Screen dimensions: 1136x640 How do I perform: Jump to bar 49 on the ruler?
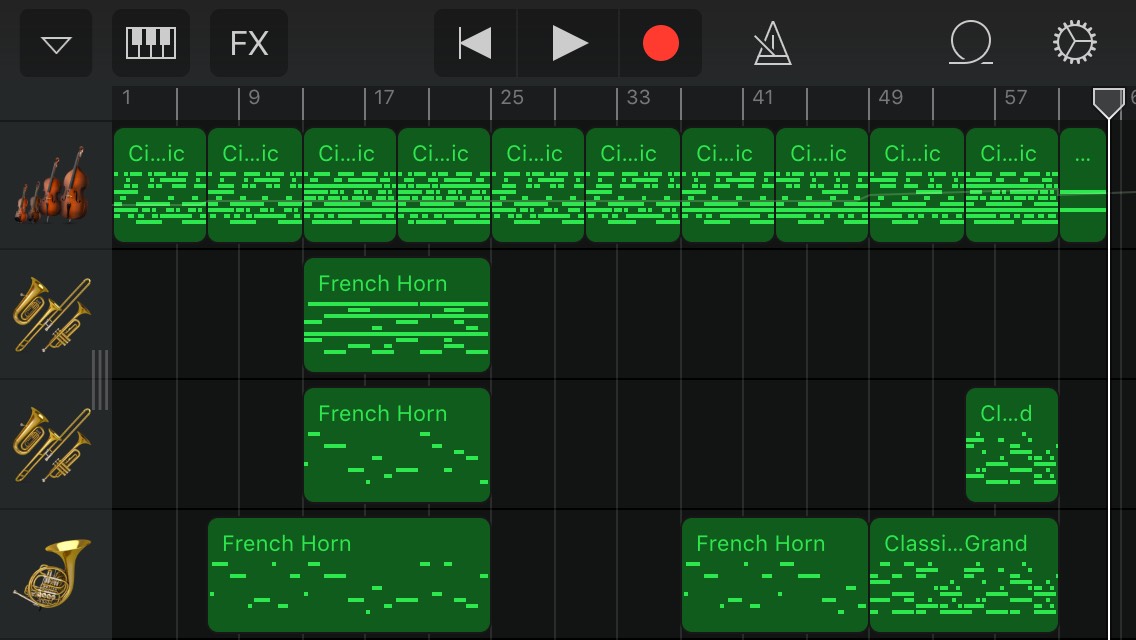pos(890,97)
